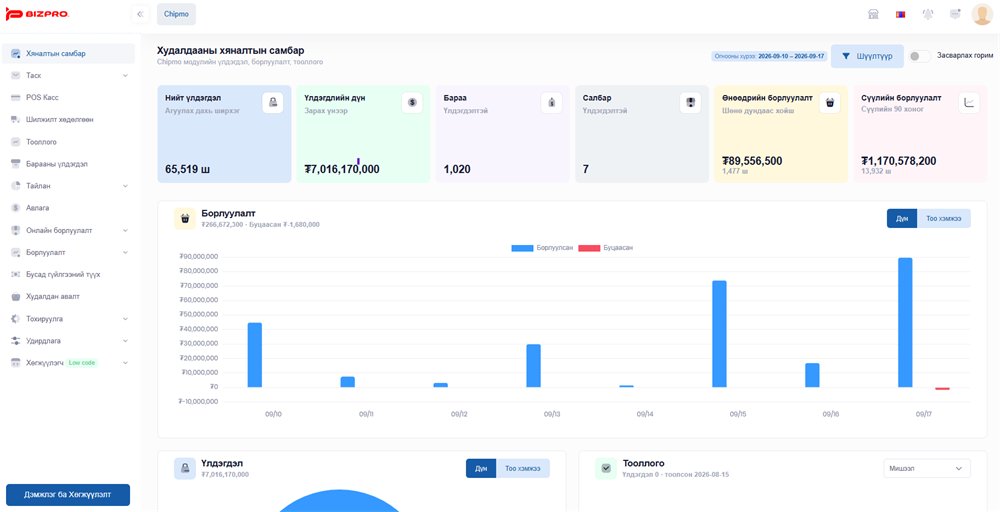Screen dimensions: 1000x512
Task: Open the Мишээл dropdown in Тооллого panel
Action: [x=927, y=468]
